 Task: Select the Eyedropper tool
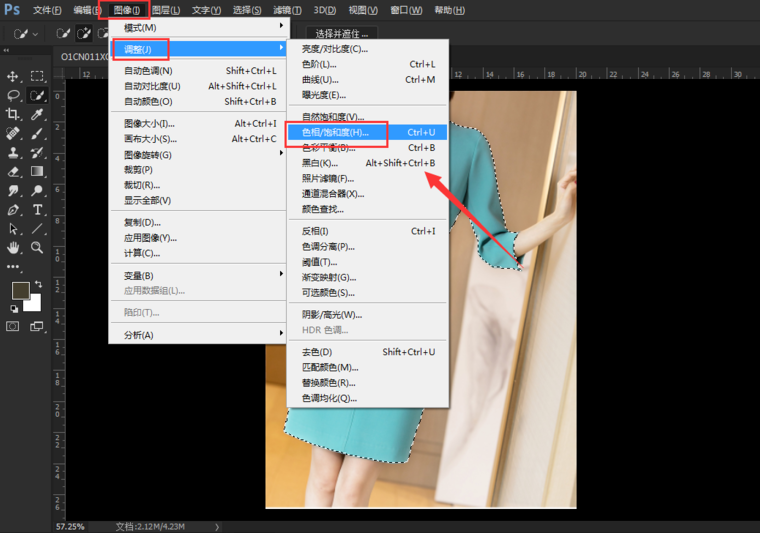click(37, 114)
